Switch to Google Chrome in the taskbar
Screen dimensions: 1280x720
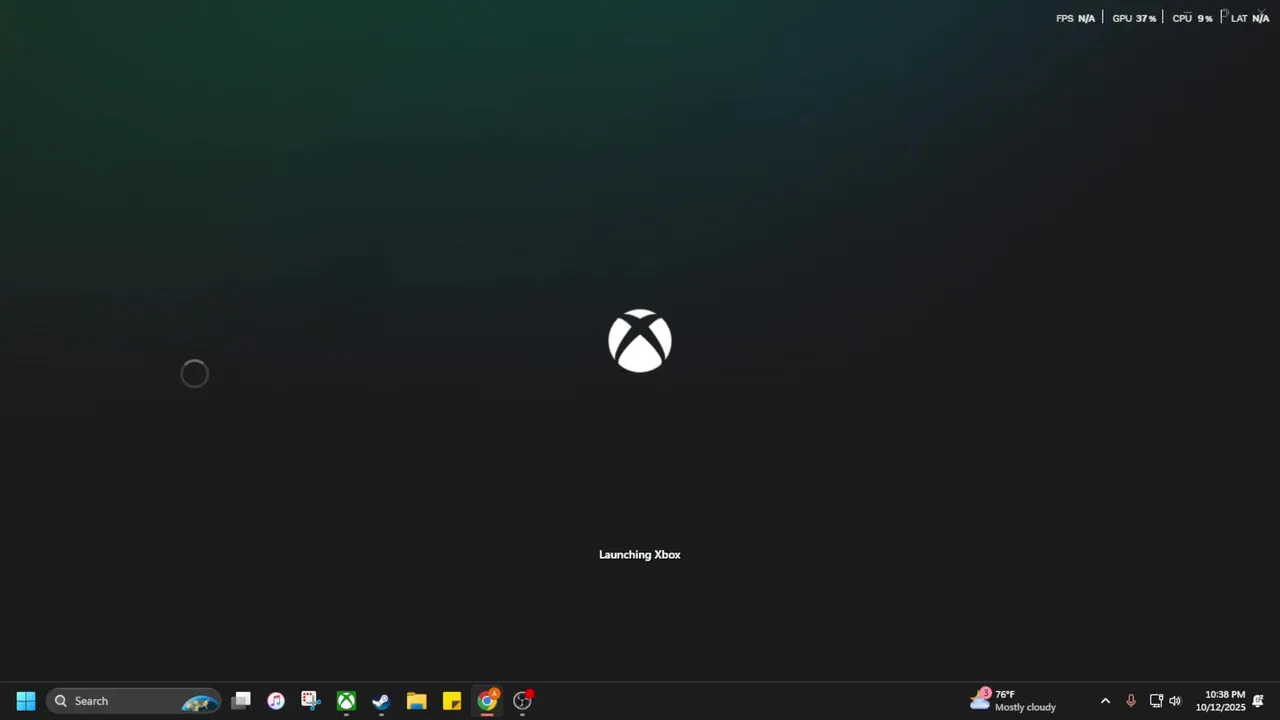click(487, 701)
